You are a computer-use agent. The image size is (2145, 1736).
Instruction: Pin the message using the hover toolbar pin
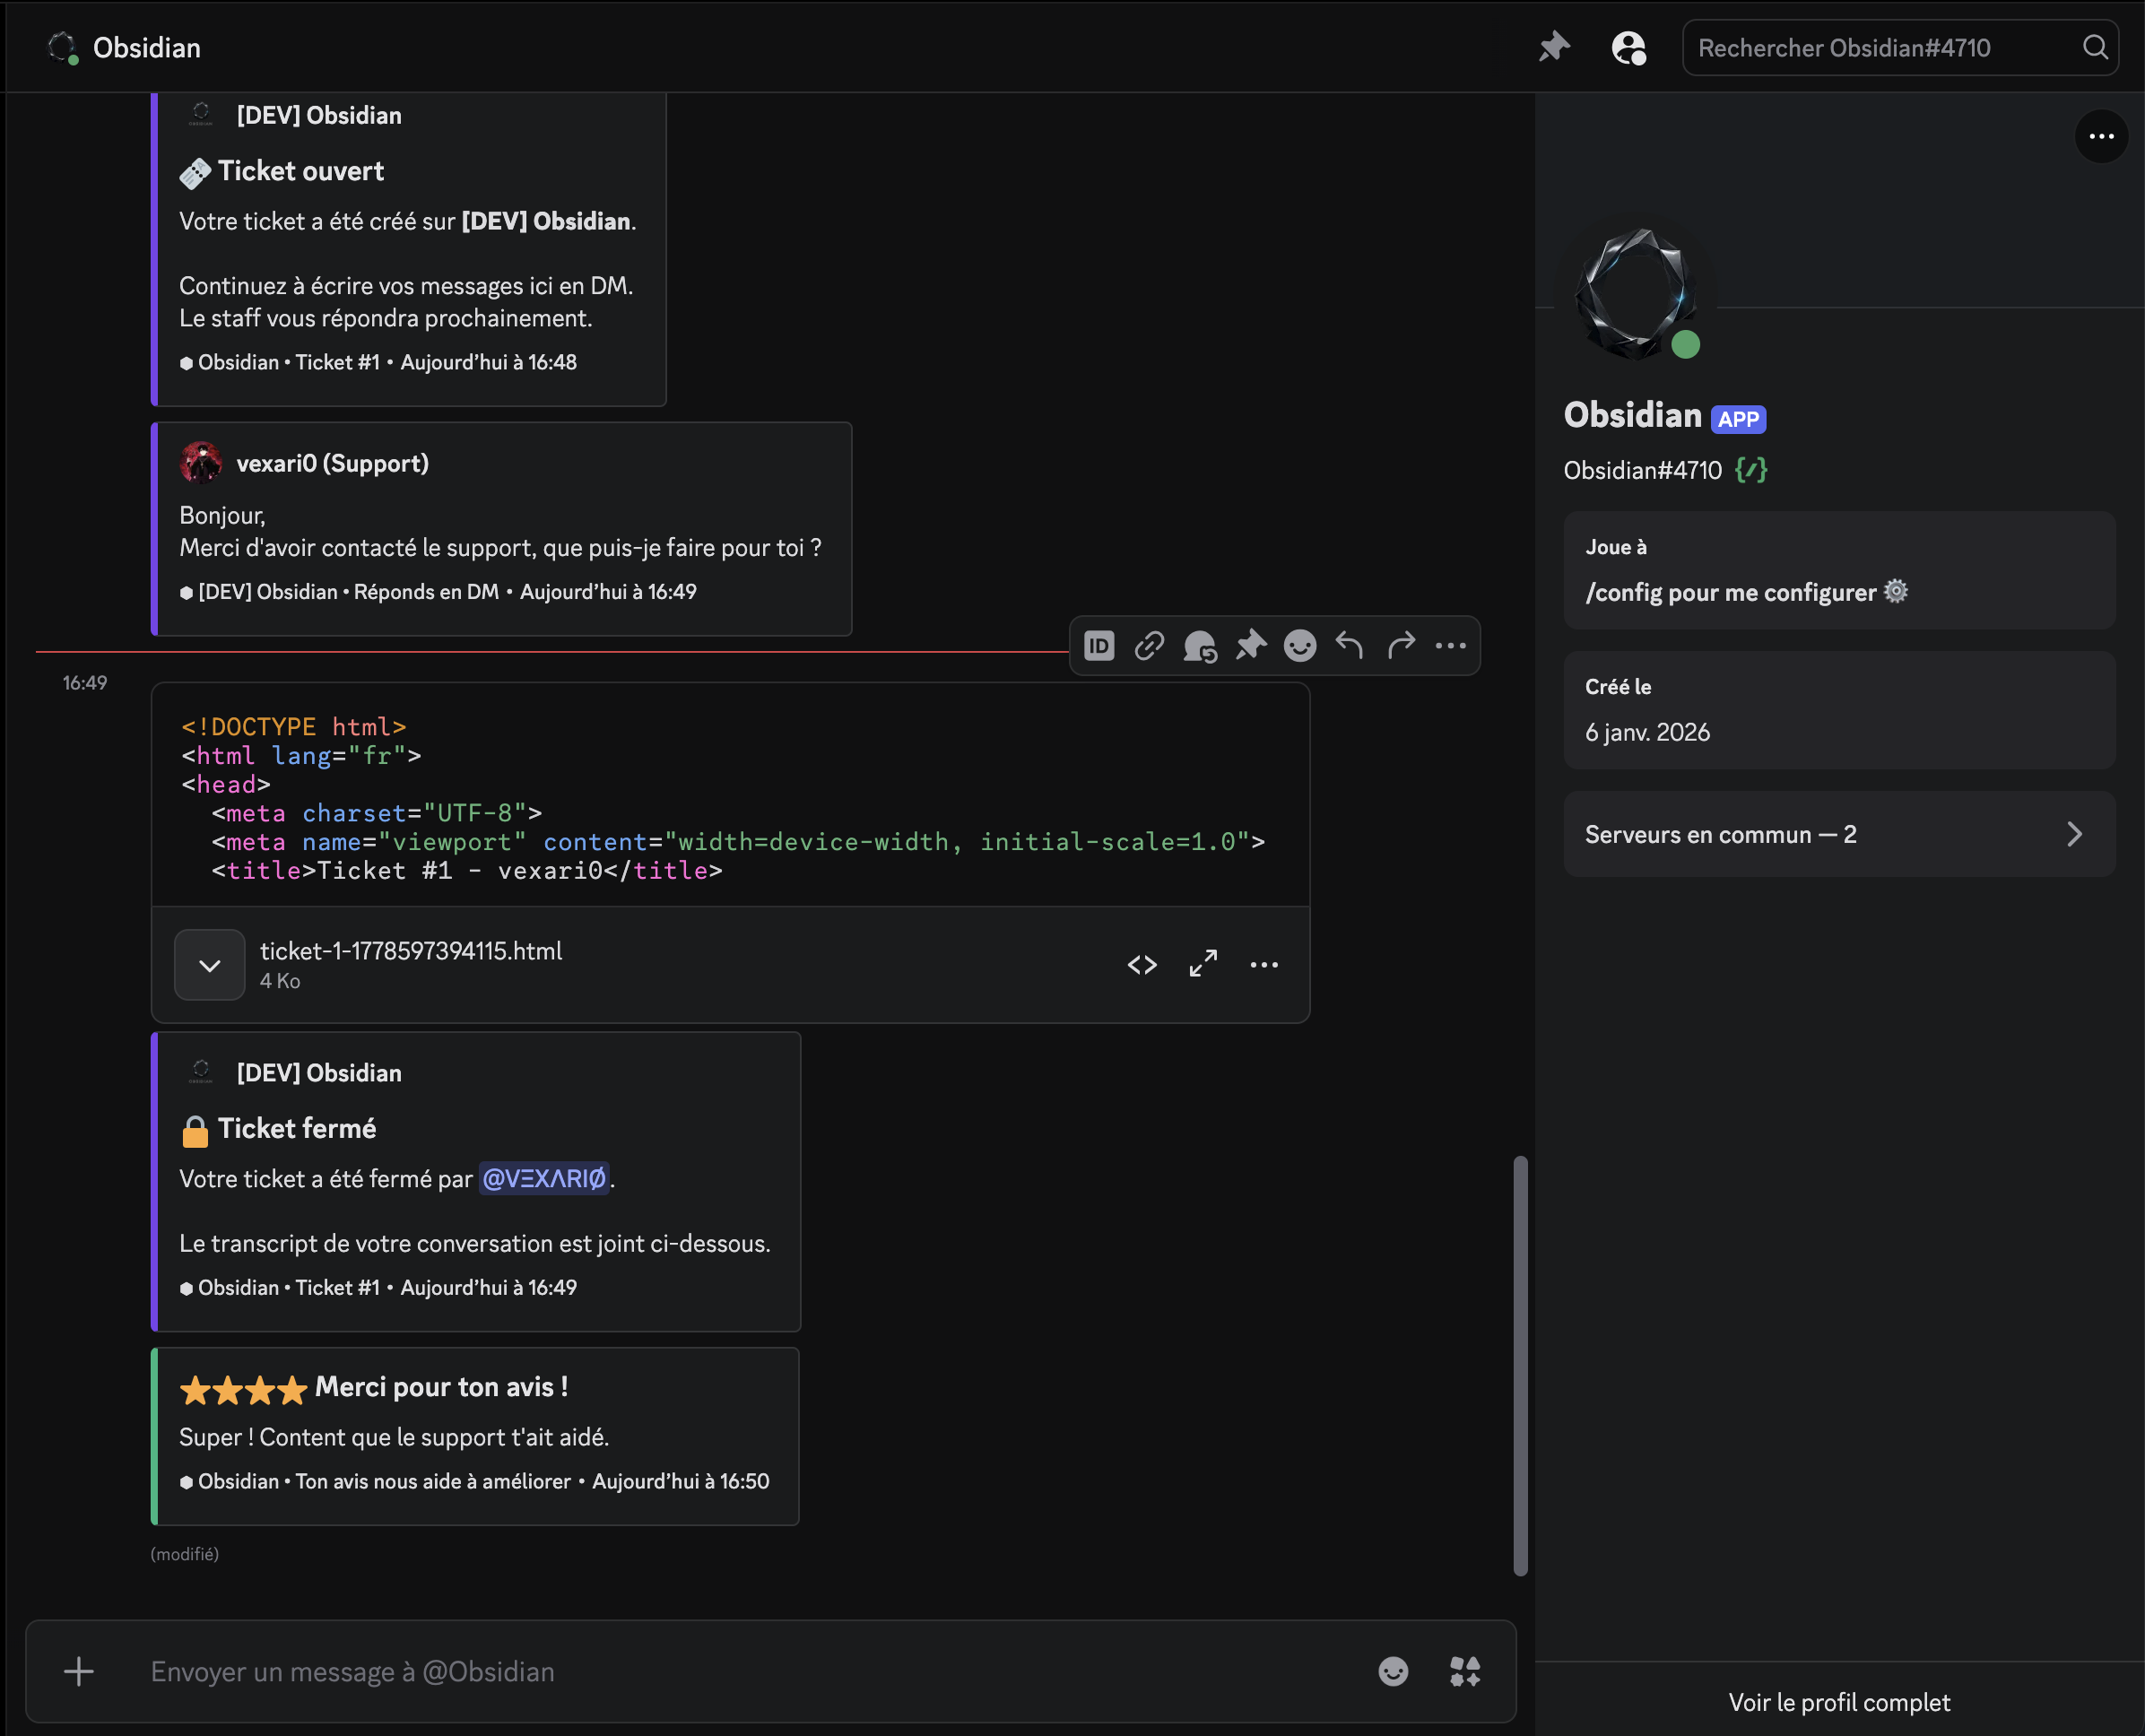pyautogui.click(x=1250, y=646)
